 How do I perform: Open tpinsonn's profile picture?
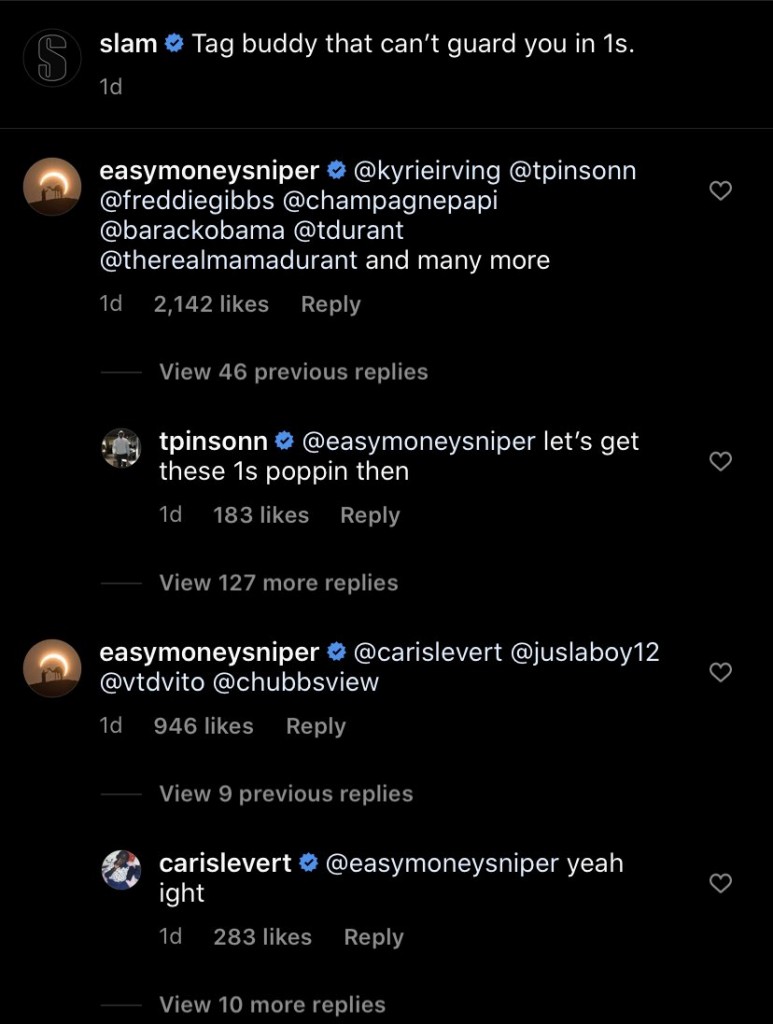pos(121,449)
